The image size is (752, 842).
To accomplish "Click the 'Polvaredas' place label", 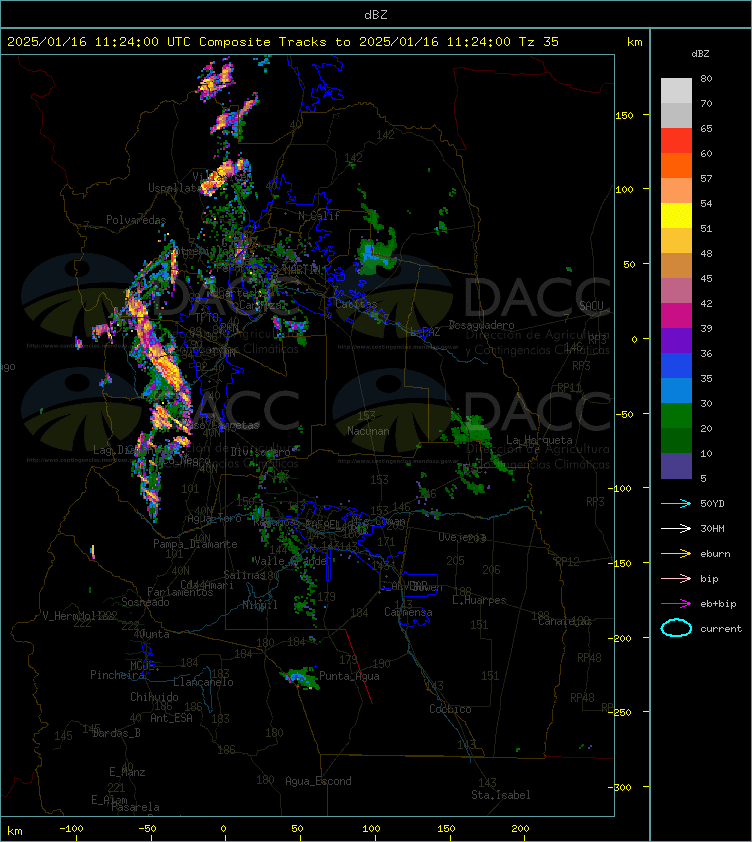I will [136, 220].
